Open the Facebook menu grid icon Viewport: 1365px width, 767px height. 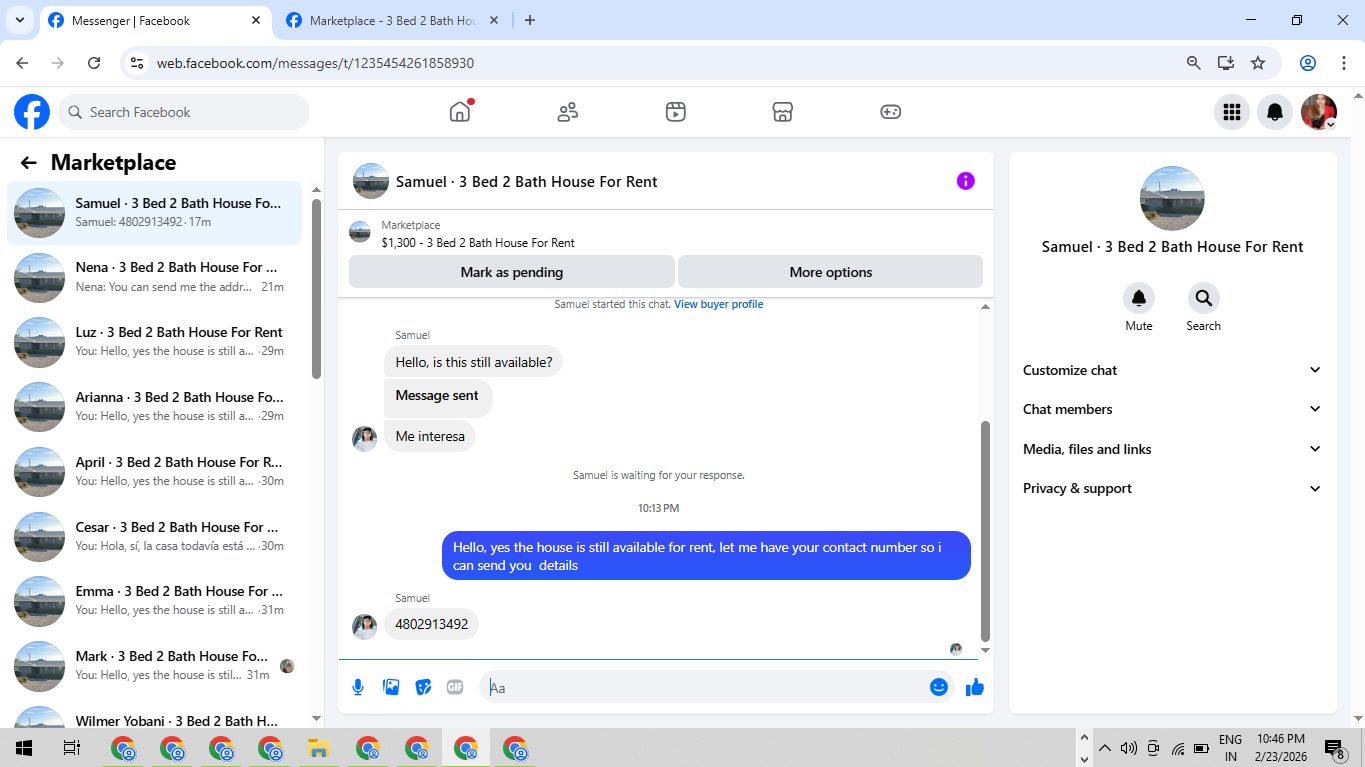[x=1232, y=112]
